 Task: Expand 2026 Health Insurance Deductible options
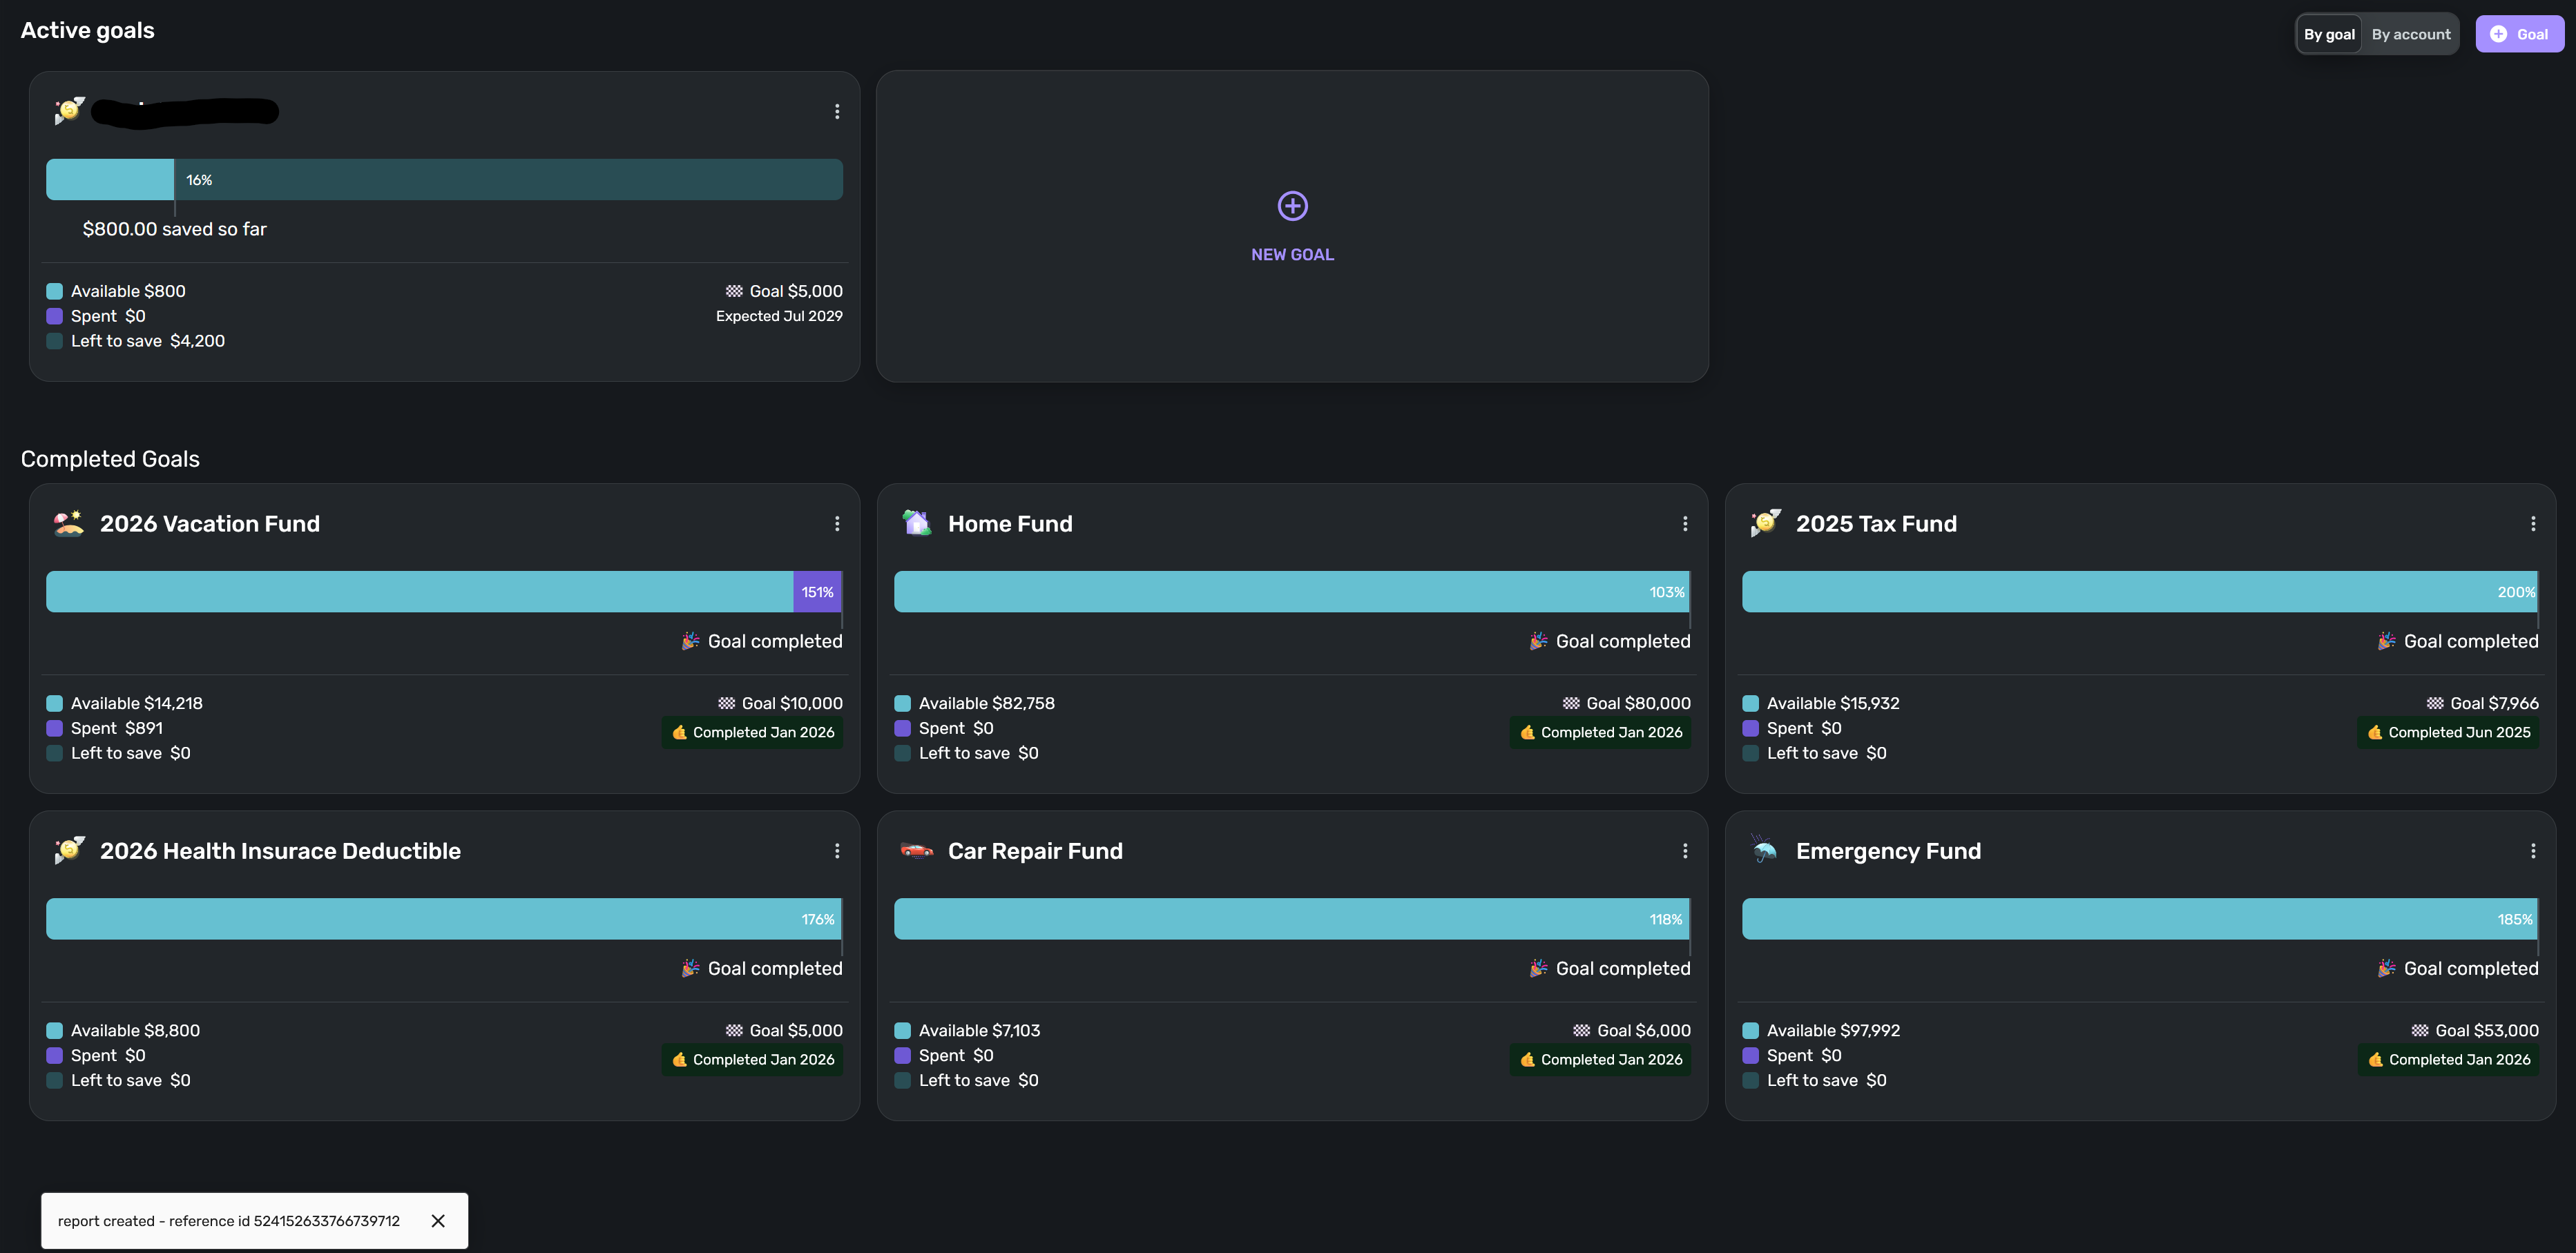click(x=837, y=851)
